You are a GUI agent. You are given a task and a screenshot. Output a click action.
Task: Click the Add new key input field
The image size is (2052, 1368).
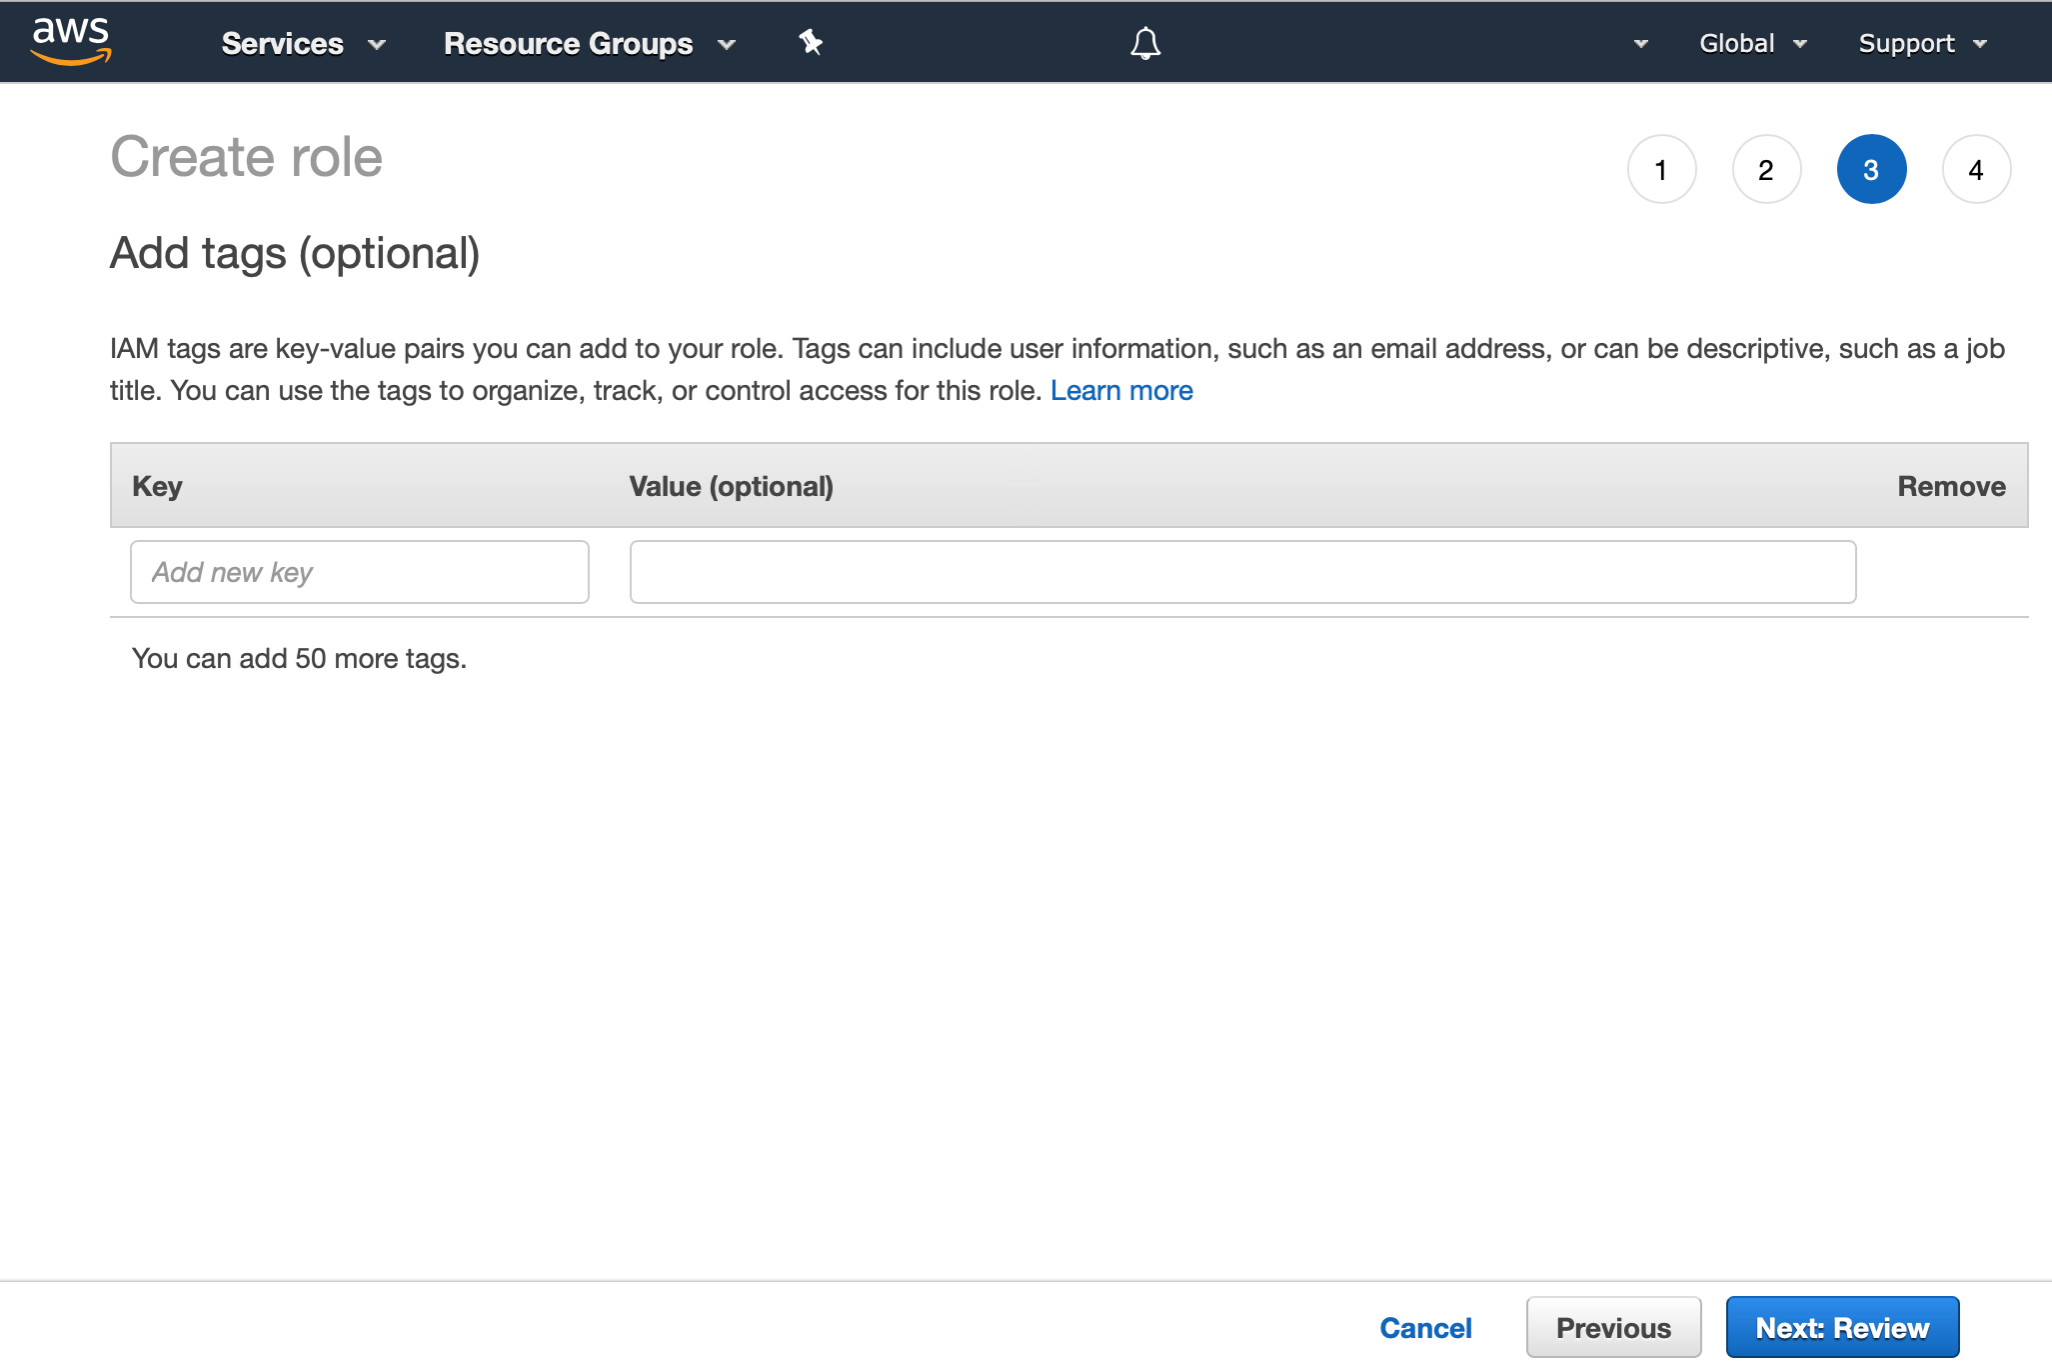[x=359, y=571]
